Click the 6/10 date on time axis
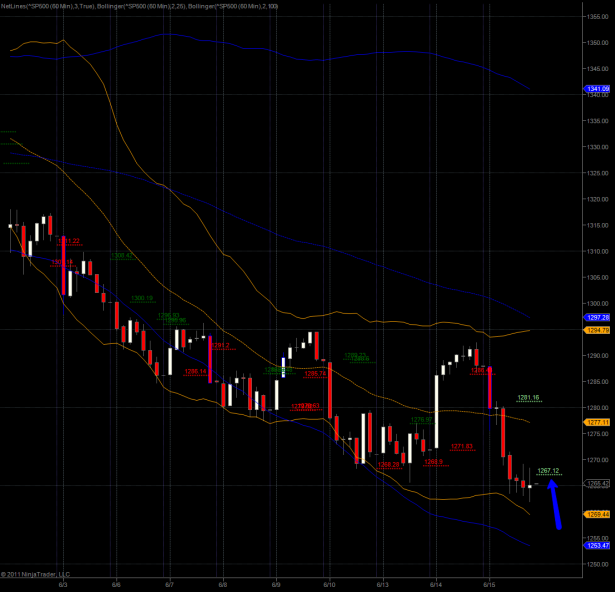The width and height of the screenshot is (615, 592). tap(329, 583)
